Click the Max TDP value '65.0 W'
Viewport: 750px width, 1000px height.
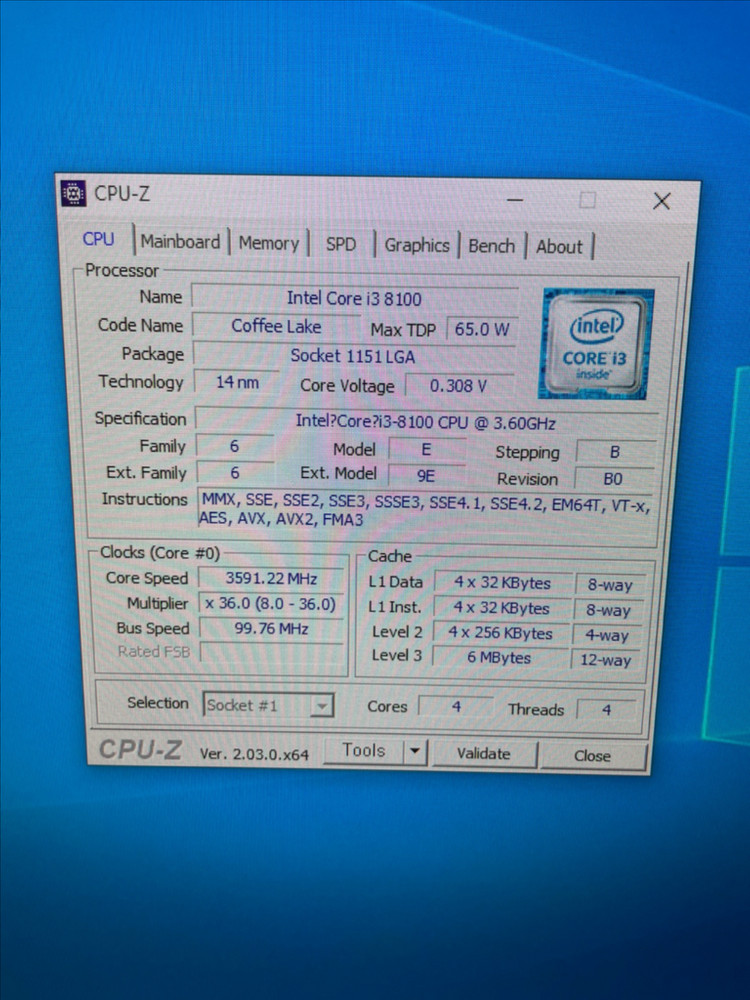482,329
